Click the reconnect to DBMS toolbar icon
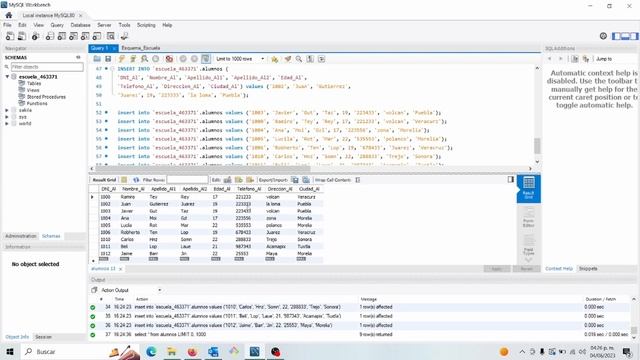The image size is (640, 360). click(x=125, y=36)
